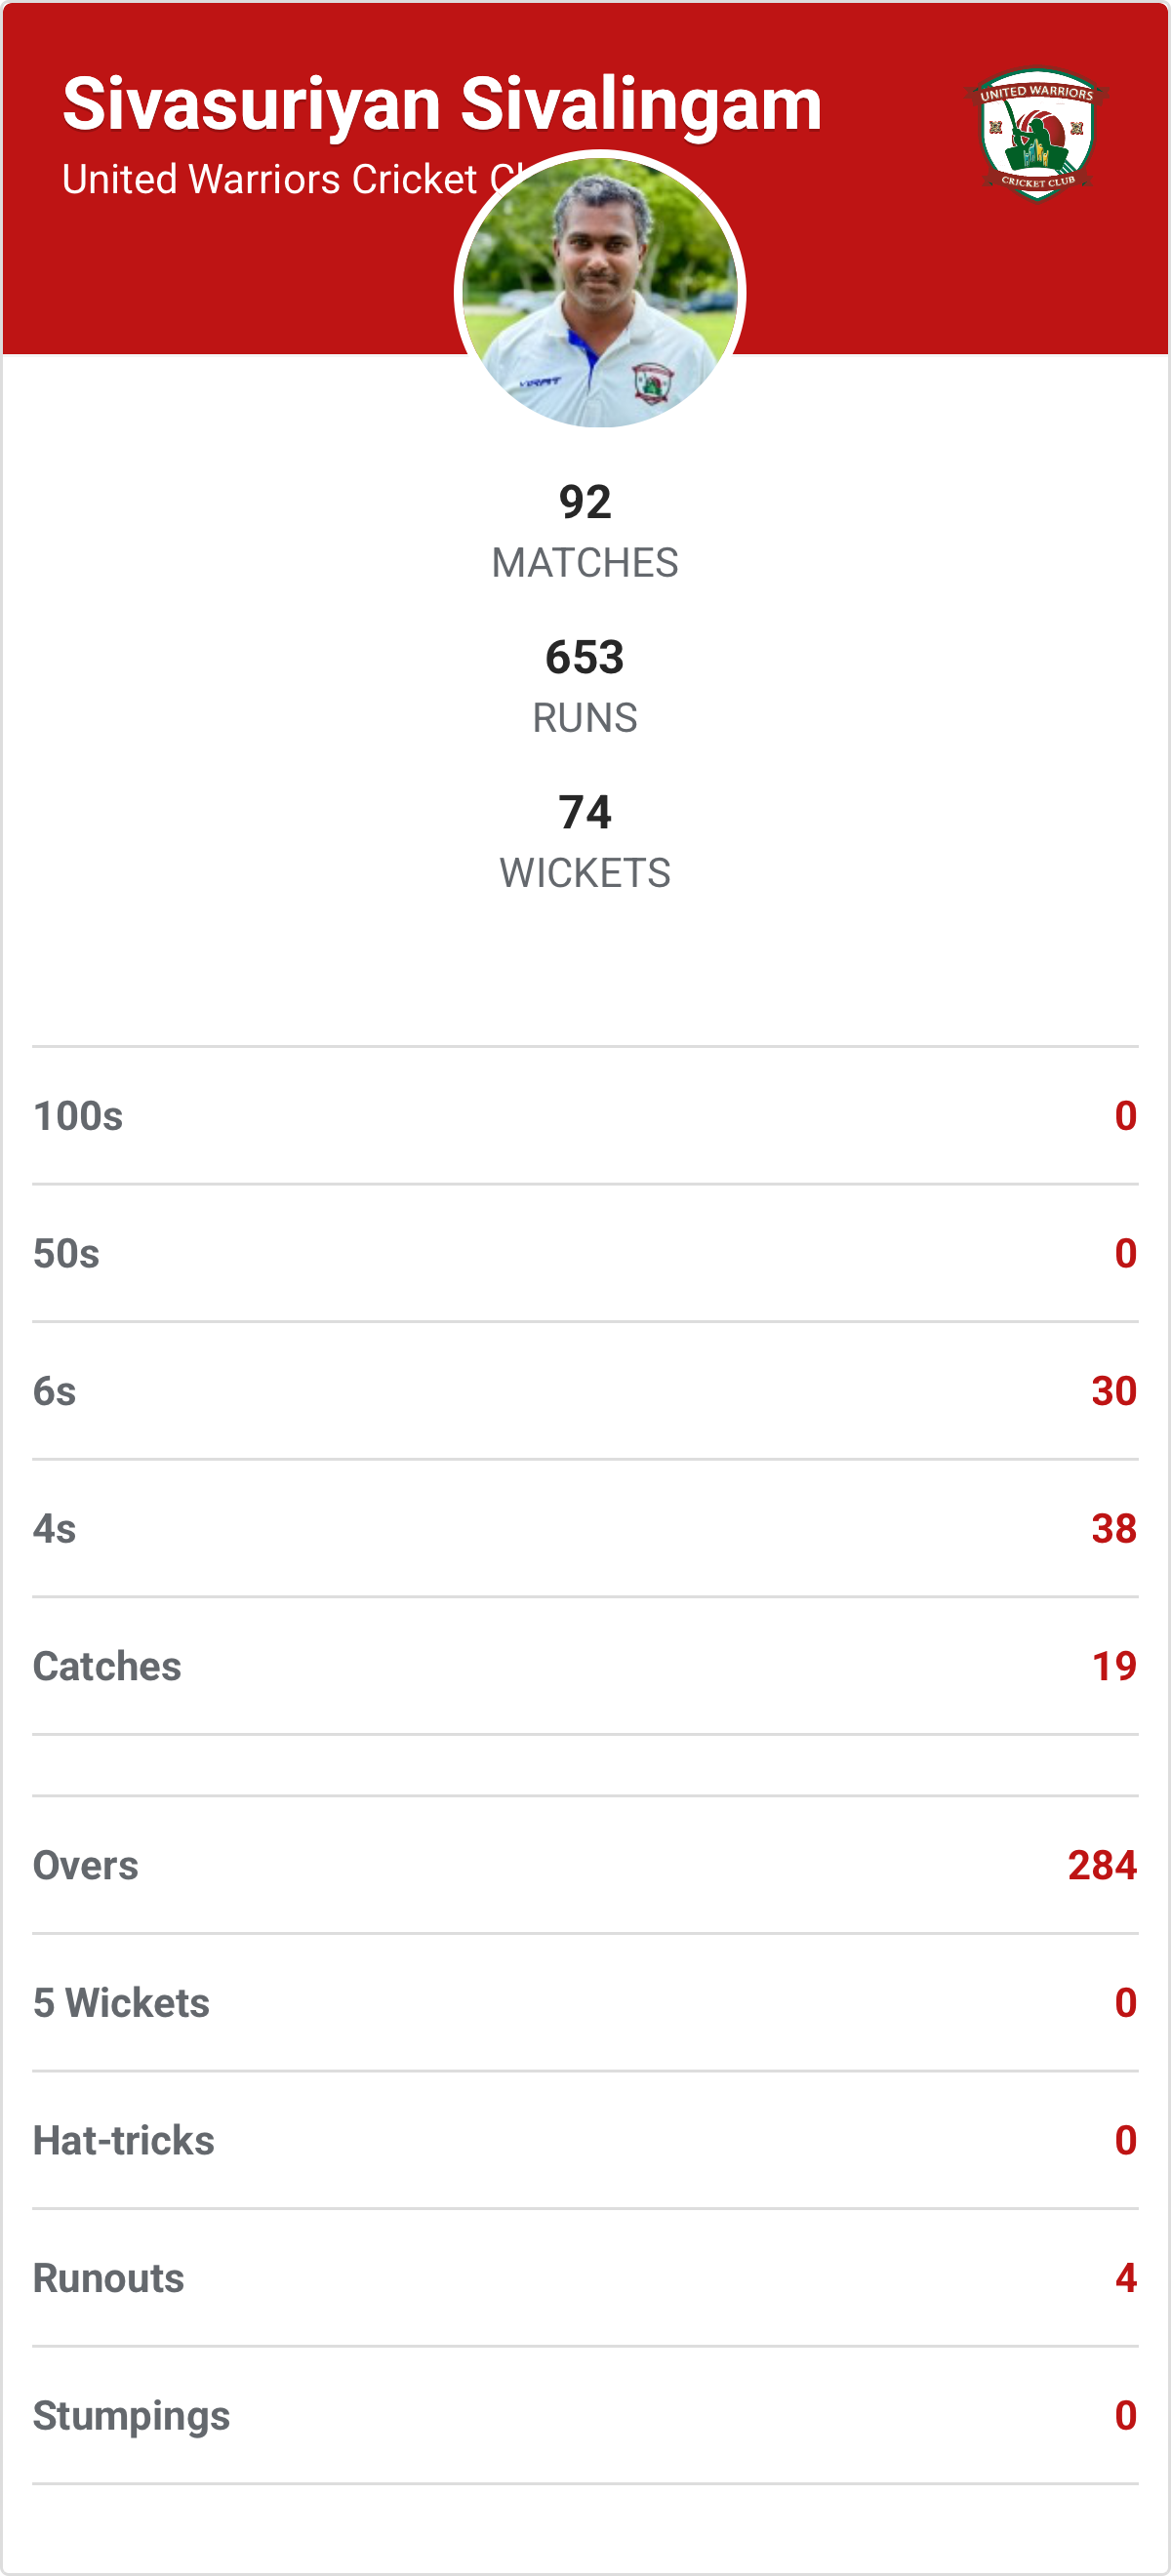Click the United Warriors Cricket Club logo
The image size is (1171, 2576).
tap(1036, 134)
